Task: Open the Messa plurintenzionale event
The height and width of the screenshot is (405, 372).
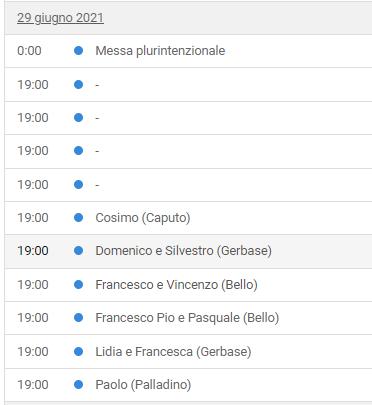Action: tap(160, 51)
